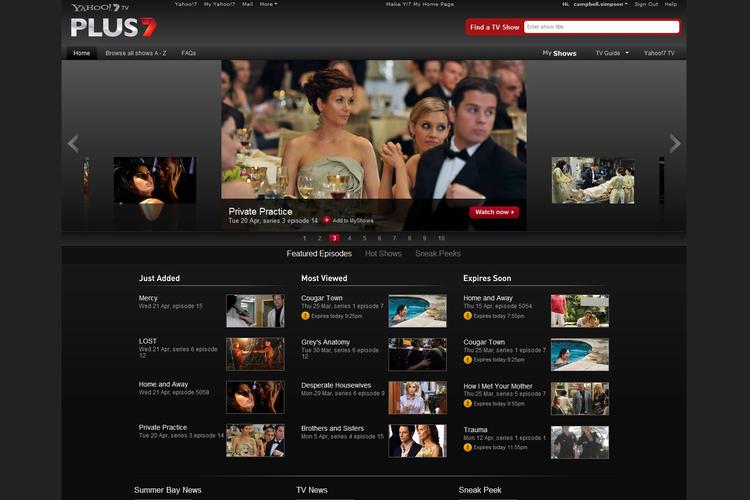Open Cougar Town Most Viewed thumbnail
750x500 pixels.
pos(417,311)
